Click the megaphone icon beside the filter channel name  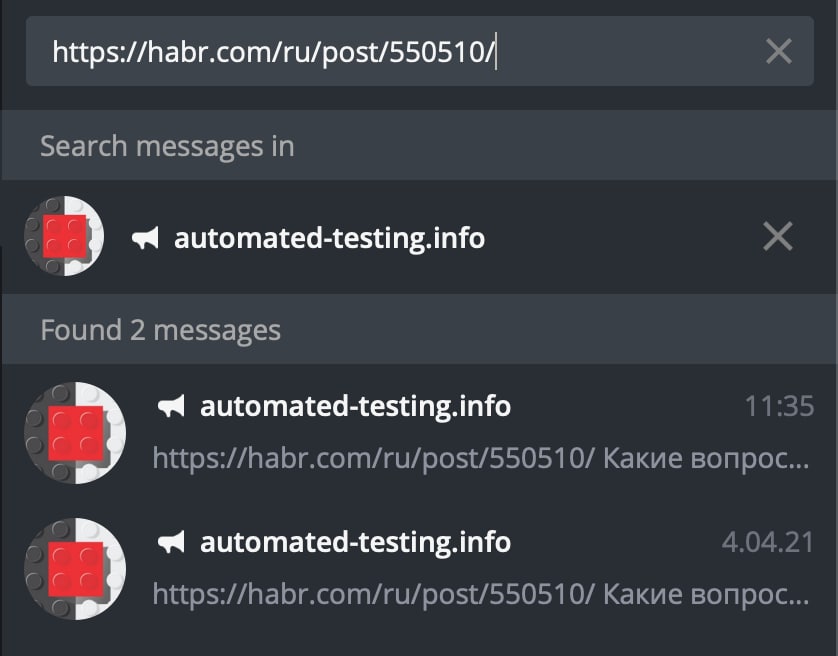(145, 238)
